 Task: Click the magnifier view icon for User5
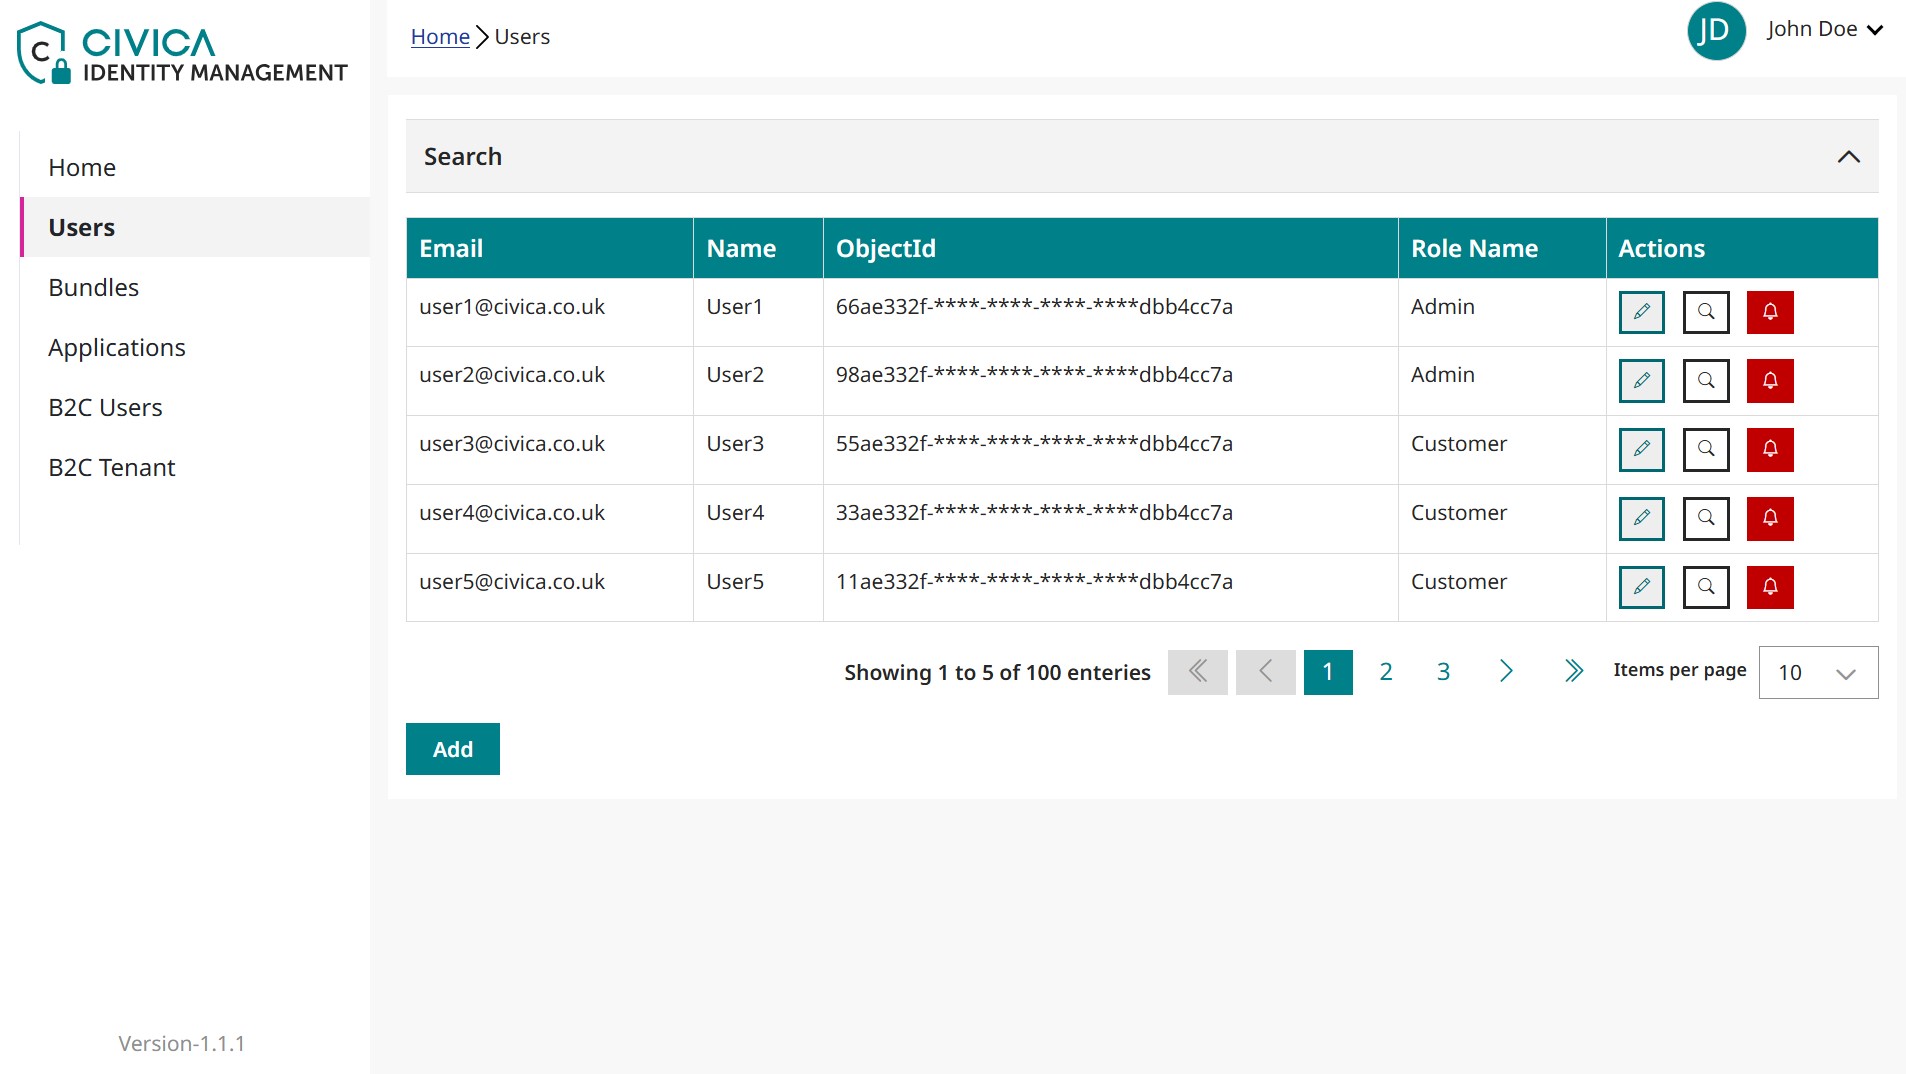click(x=1705, y=587)
